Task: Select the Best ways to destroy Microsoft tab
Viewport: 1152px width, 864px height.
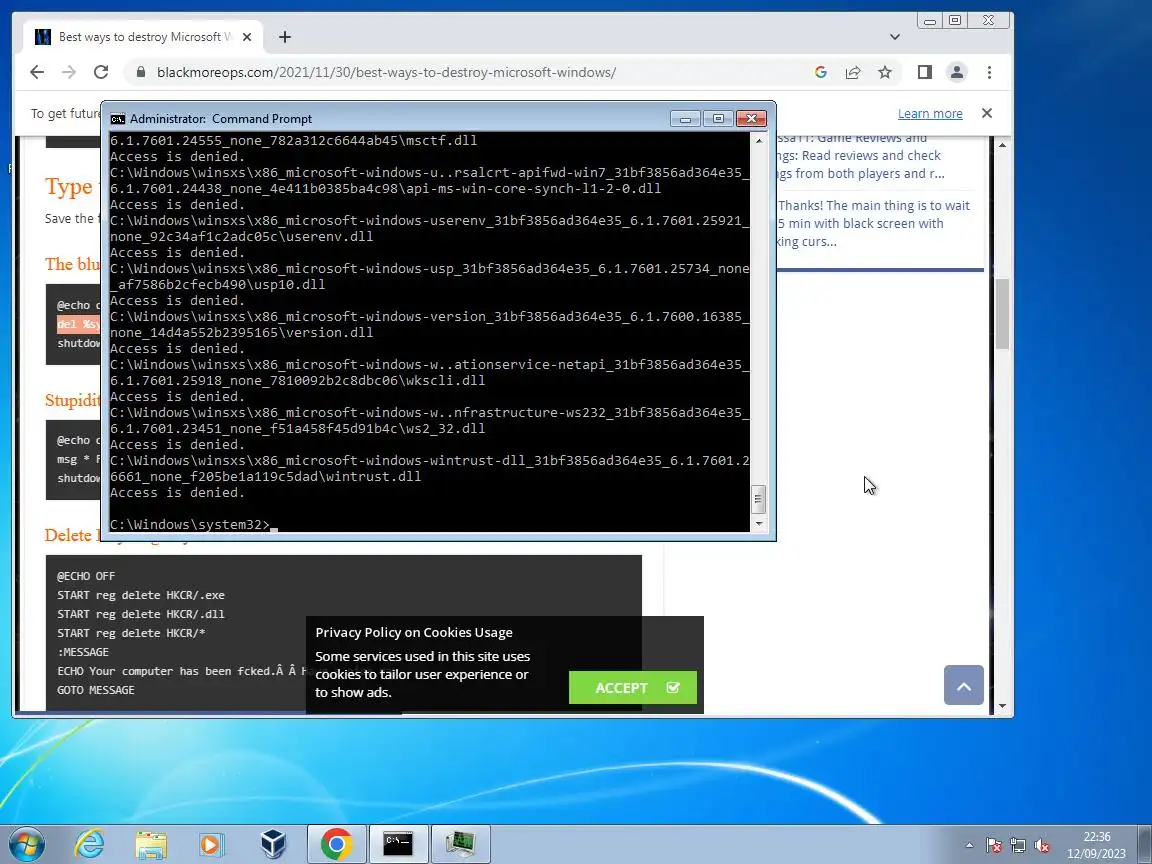Action: point(144,37)
